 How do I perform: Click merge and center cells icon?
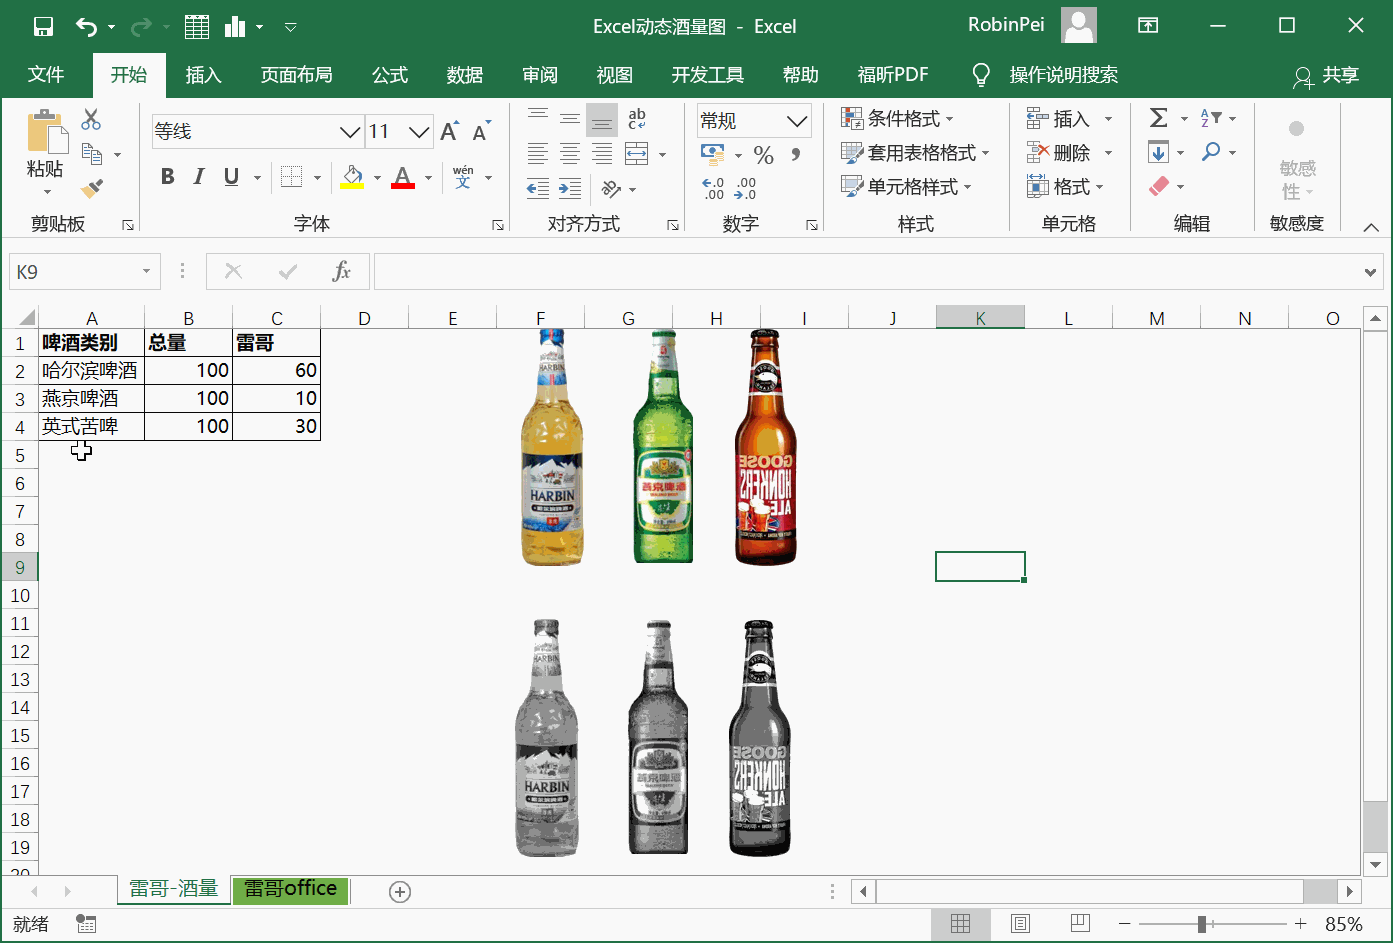click(x=637, y=154)
